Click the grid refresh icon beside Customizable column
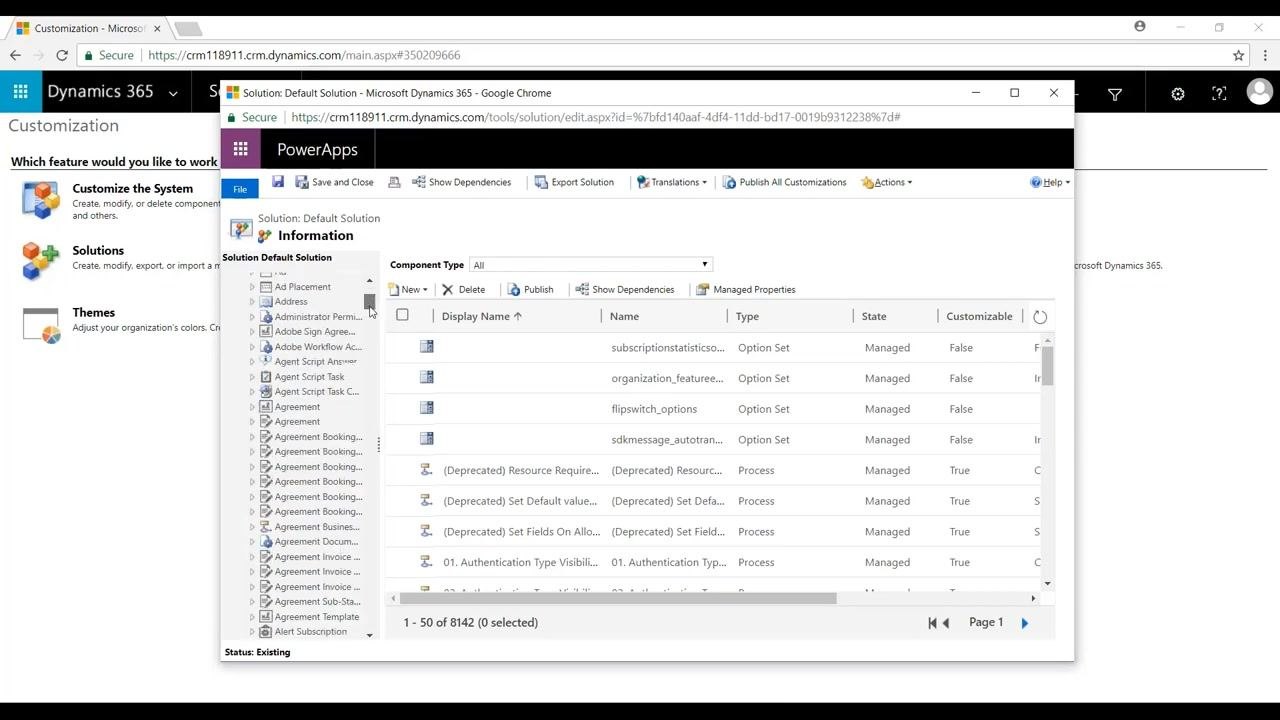The width and height of the screenshot is (1280, 720). point(1040,317)
